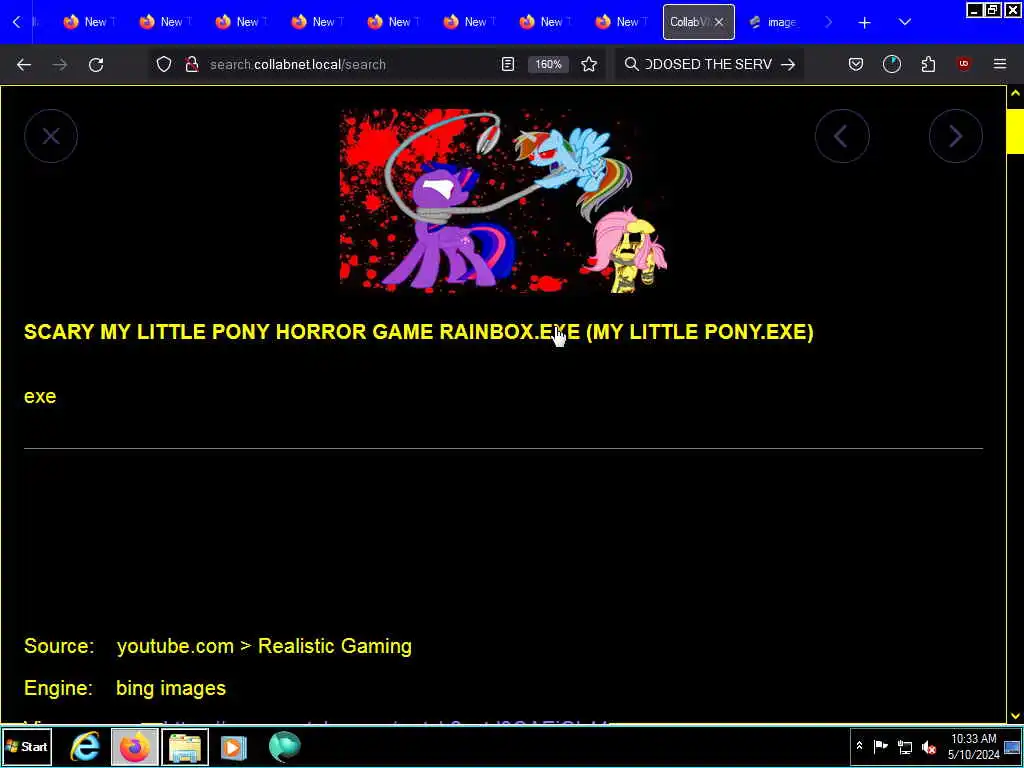The height and width of the screenshot is (768, 1024).
Task: Click the Show Desktop button
Action: (1014, 746)
